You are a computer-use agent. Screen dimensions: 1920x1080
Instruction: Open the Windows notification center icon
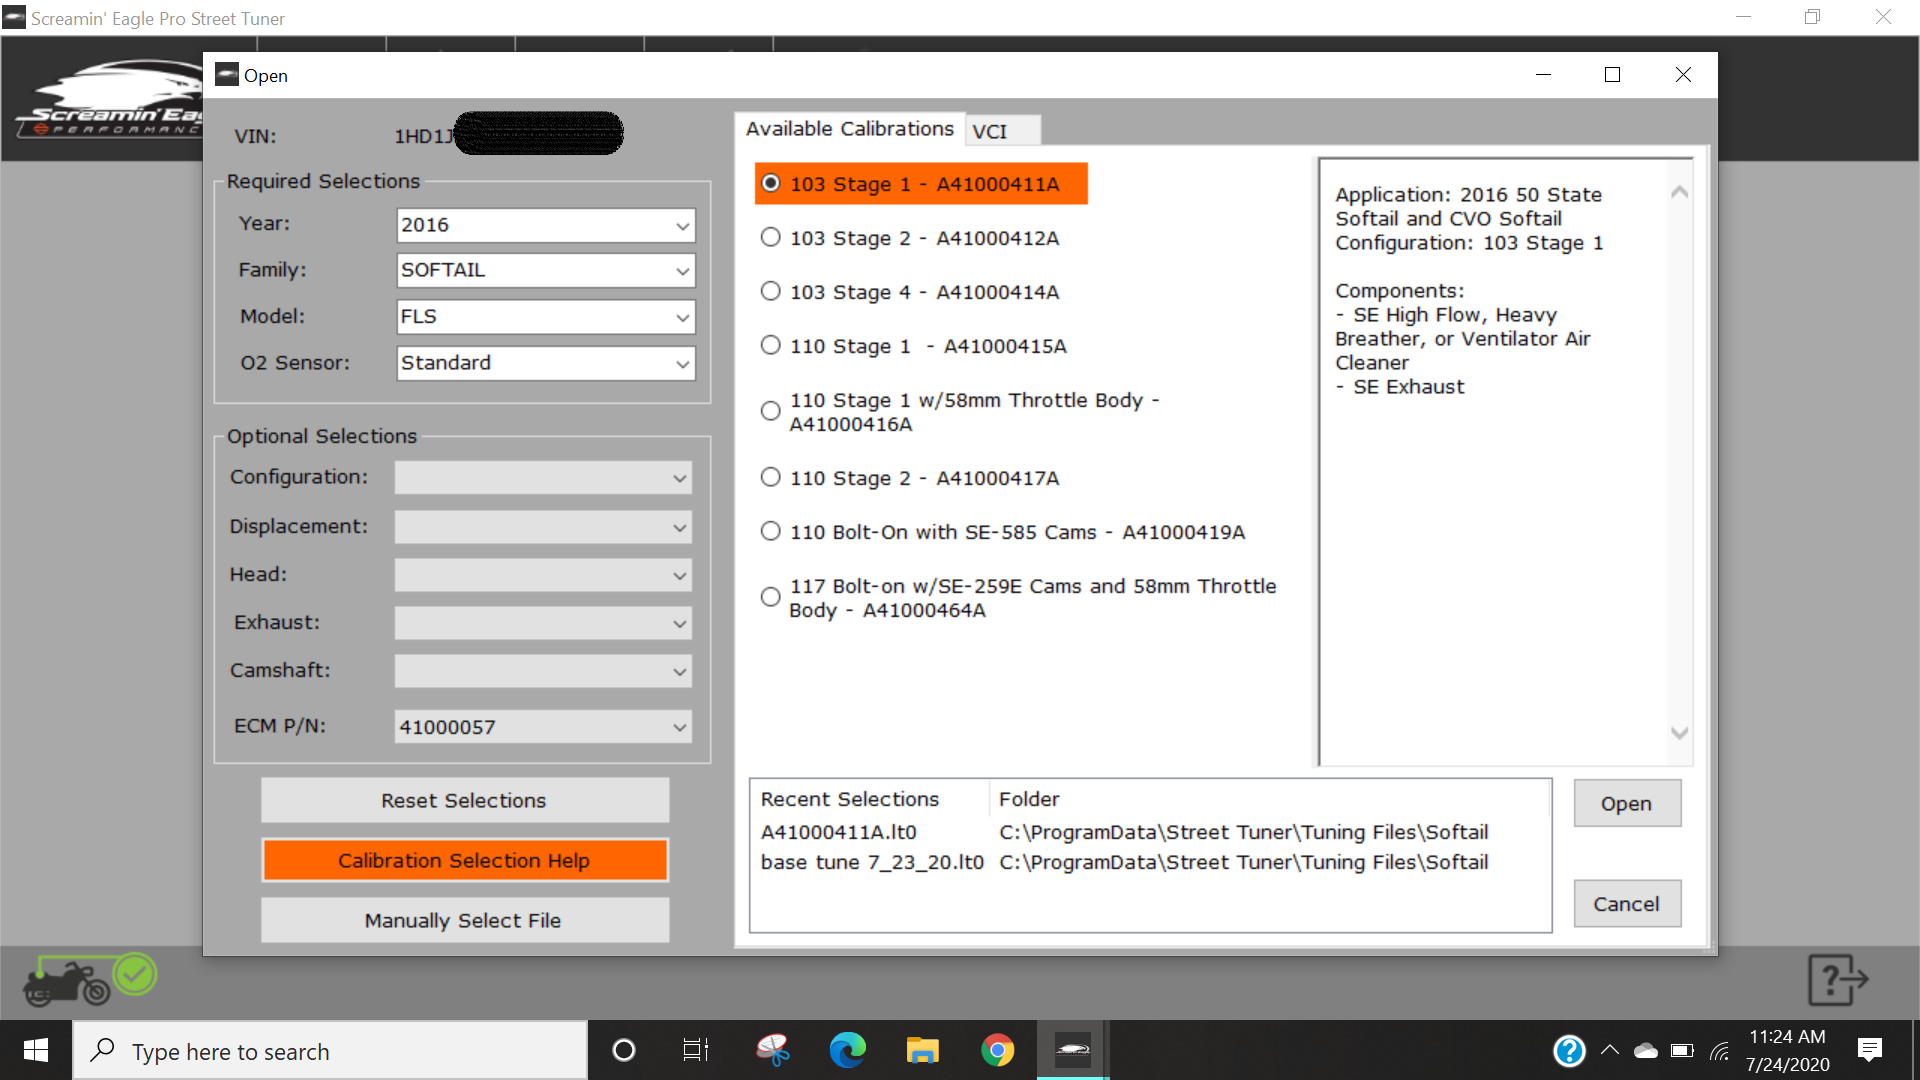(x=1869, y=1050)
